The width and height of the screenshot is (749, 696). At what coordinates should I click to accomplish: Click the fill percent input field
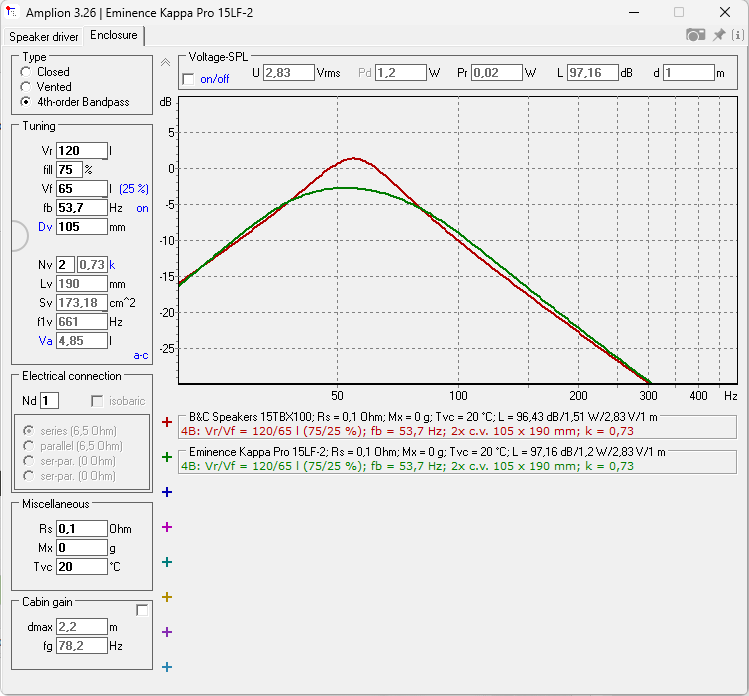(x=69, y=170)
